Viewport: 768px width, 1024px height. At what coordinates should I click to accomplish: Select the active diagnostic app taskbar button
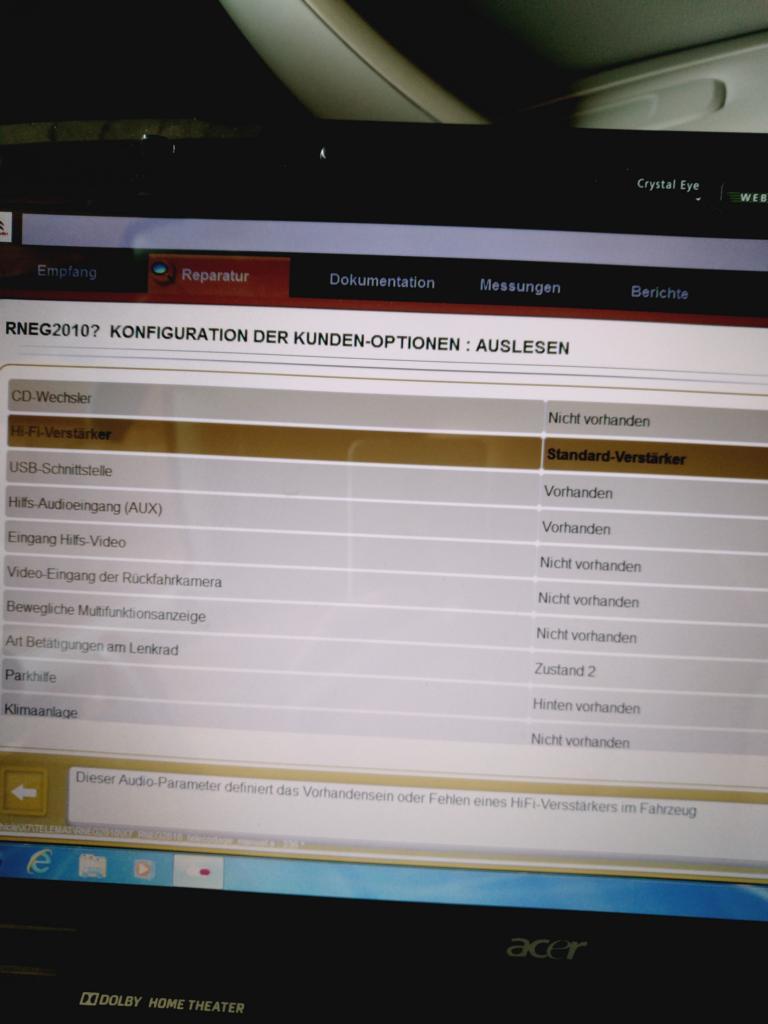198,872
